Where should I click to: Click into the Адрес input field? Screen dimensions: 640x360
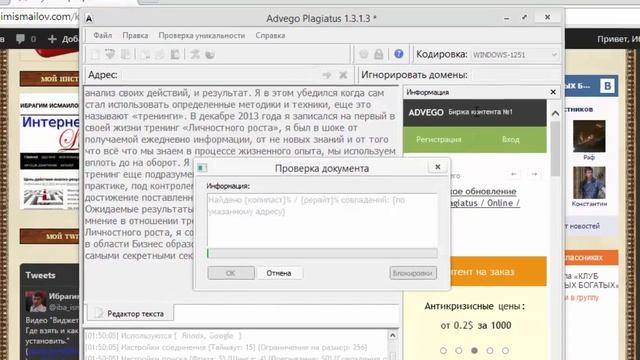[220, 75]
